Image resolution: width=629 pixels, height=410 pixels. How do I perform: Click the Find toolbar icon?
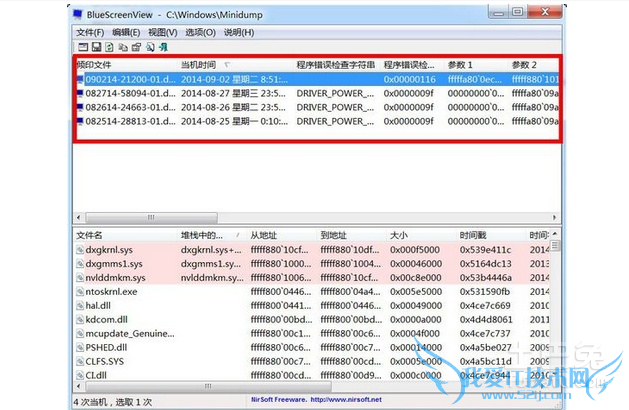[x=150, y=47]
